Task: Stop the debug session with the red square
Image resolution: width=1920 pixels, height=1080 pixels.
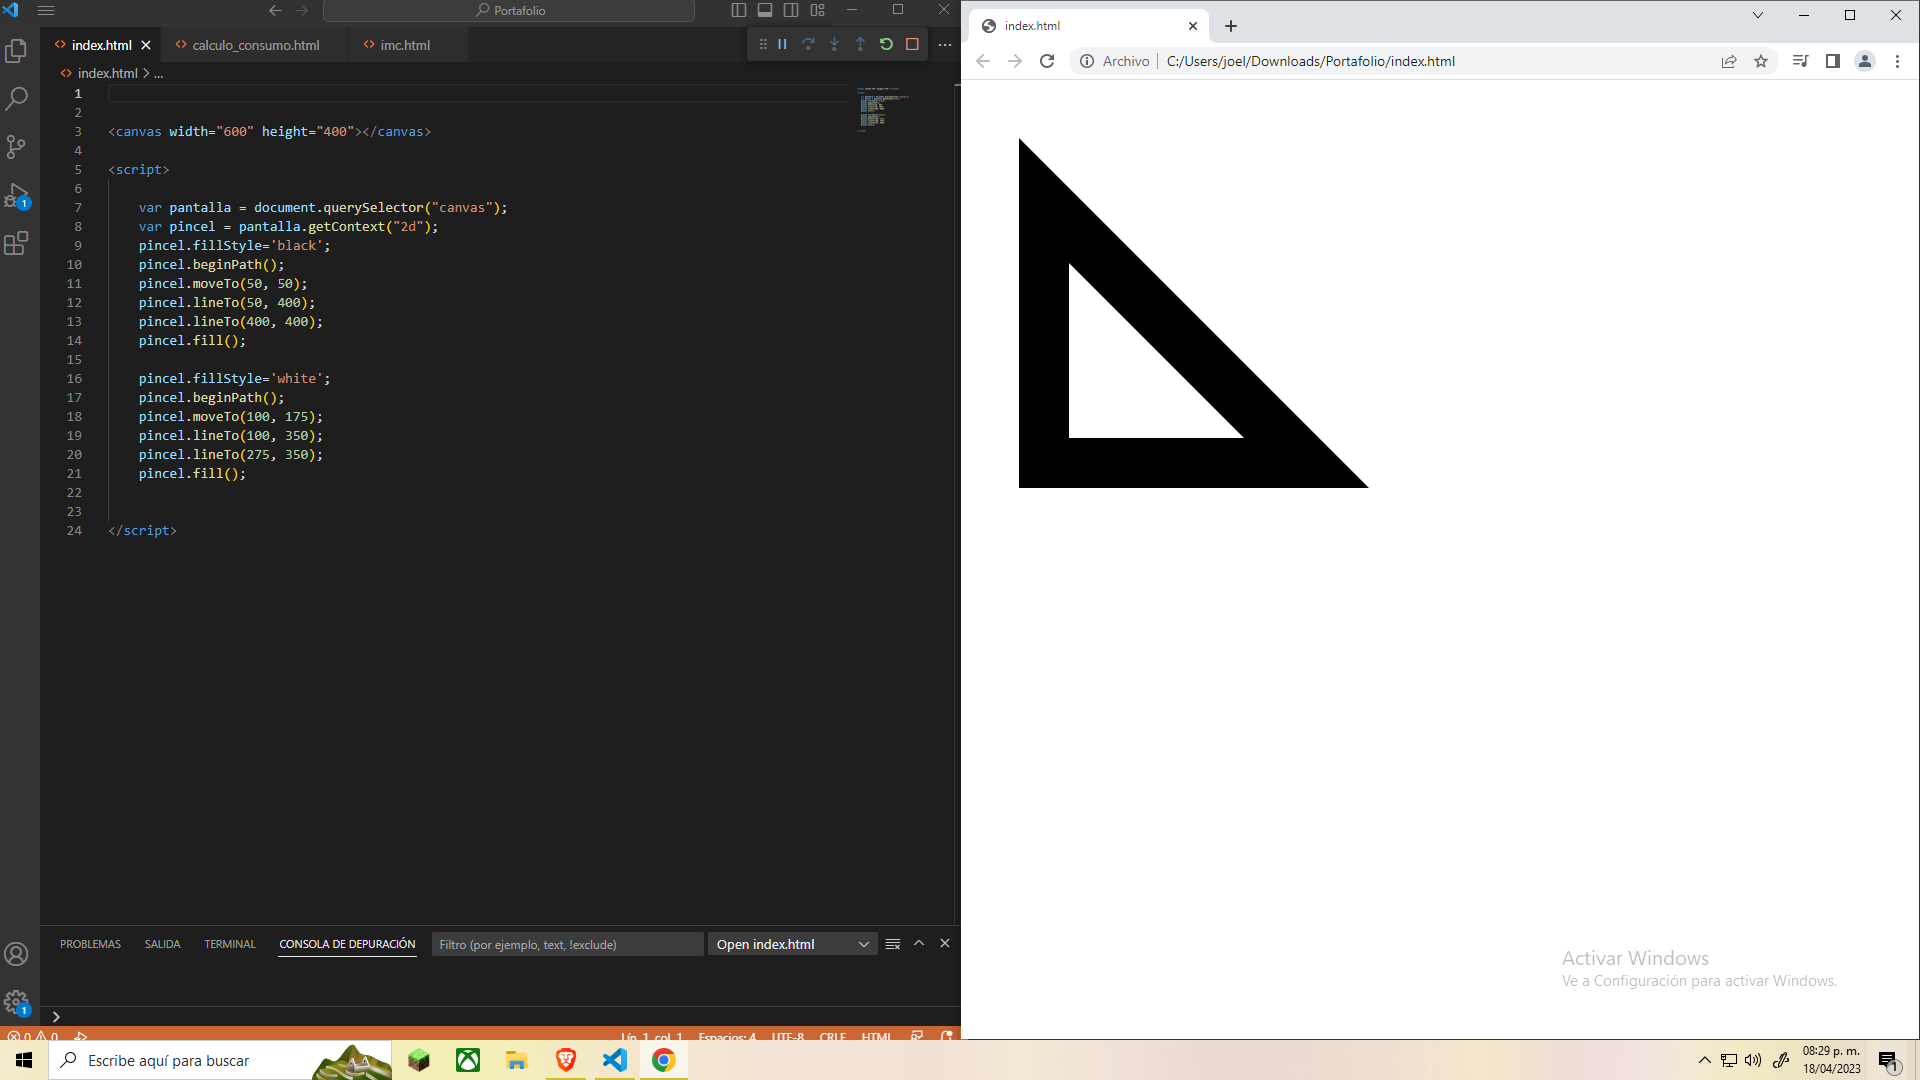Action: (x=912, y=44)
